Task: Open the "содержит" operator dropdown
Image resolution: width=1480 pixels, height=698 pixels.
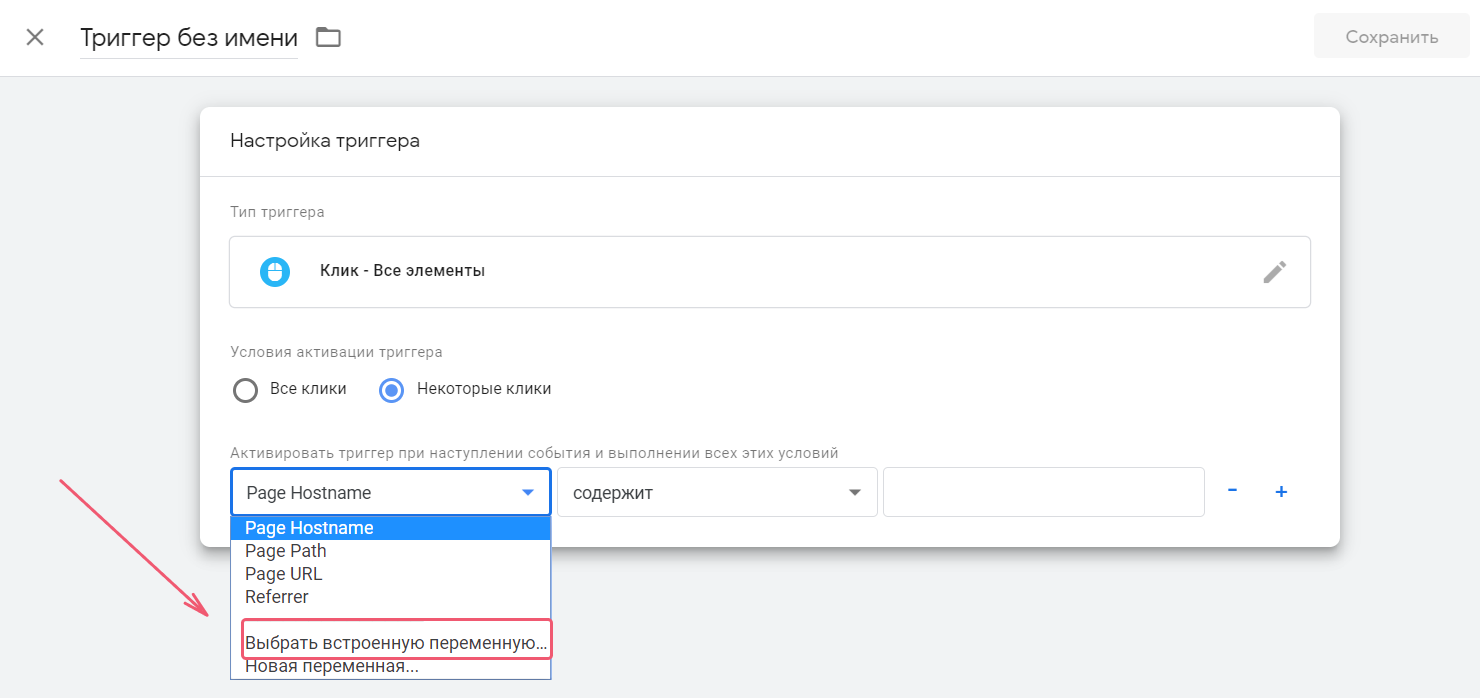Action: point(716,493)
